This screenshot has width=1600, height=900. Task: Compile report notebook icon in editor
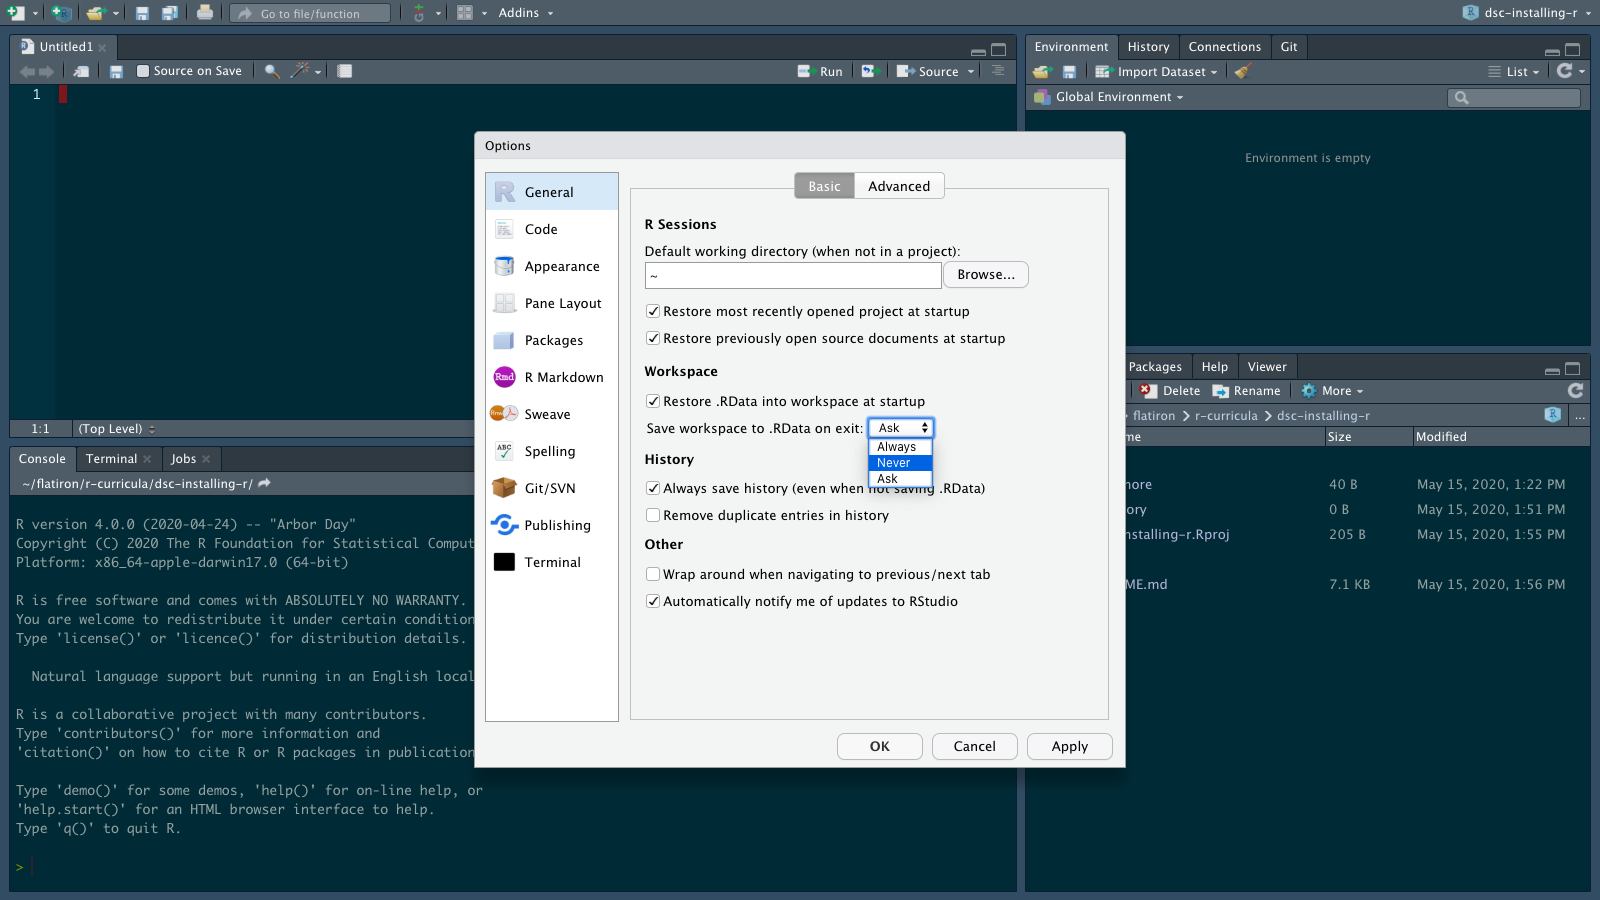point(345,71)
